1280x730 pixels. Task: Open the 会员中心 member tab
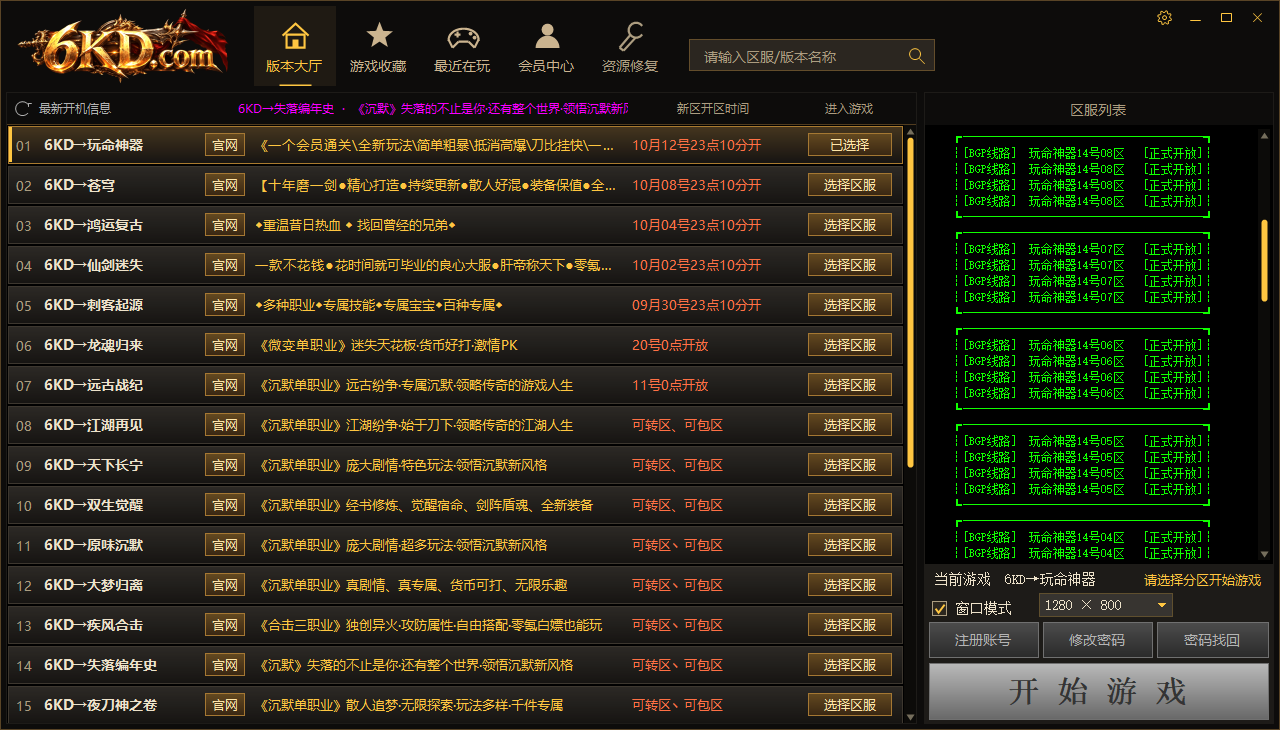546,47
